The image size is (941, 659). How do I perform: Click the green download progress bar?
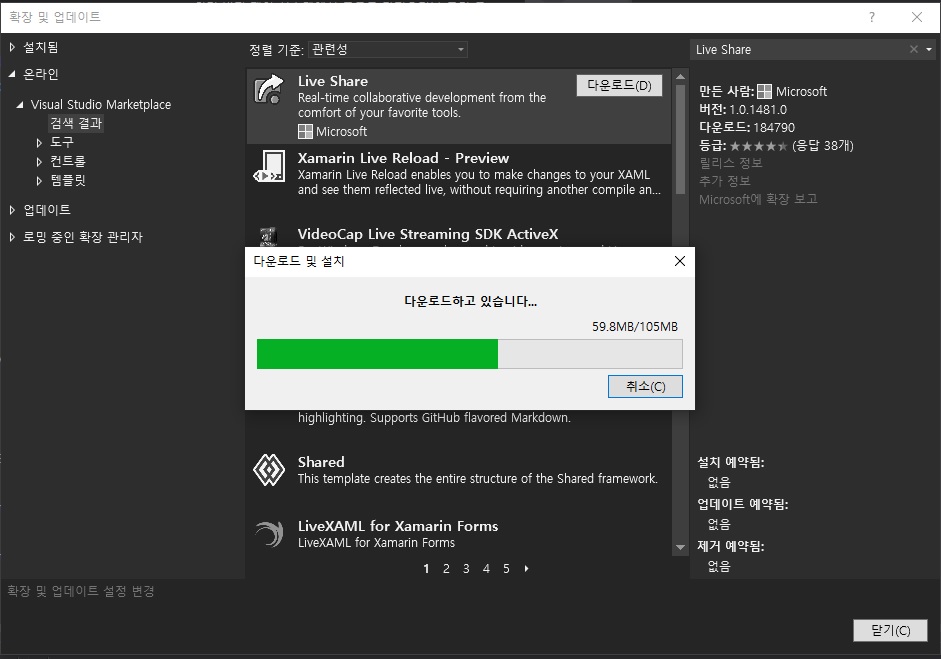pos(377,354)
